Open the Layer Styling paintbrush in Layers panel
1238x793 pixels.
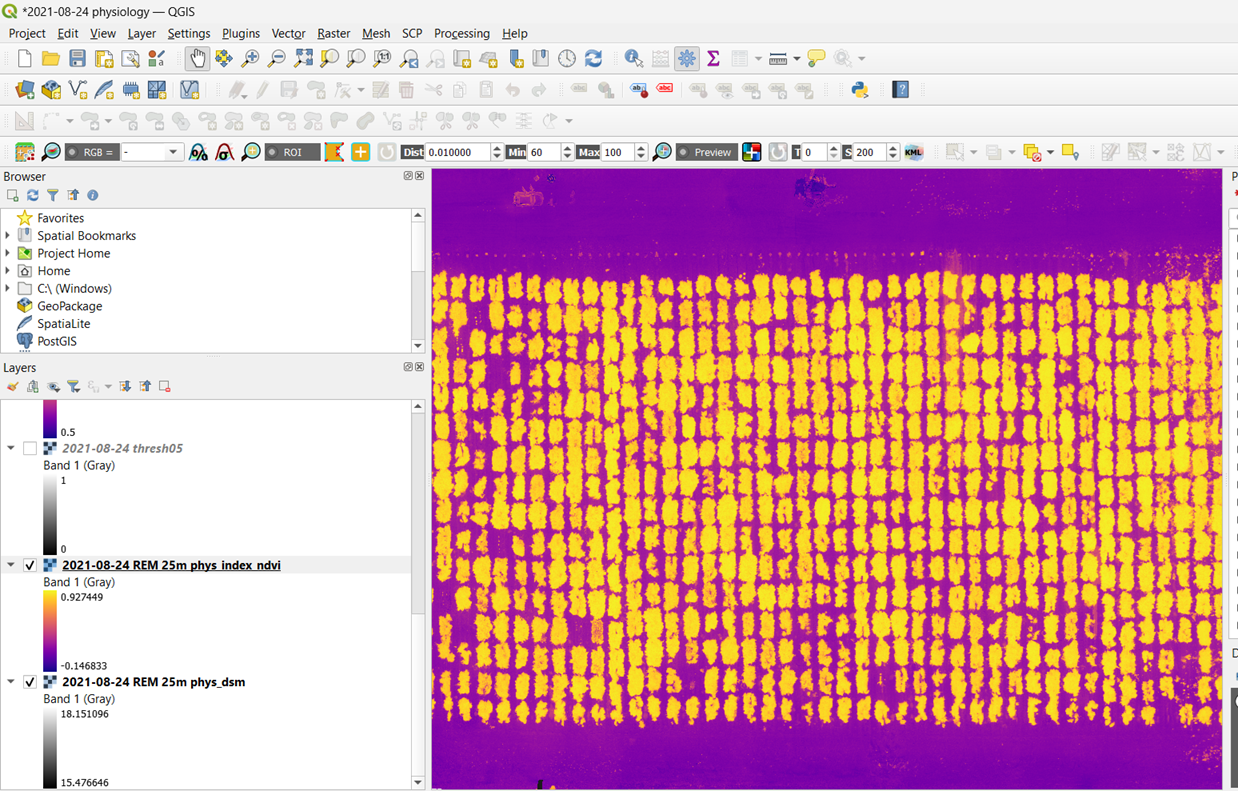point(13,387)
